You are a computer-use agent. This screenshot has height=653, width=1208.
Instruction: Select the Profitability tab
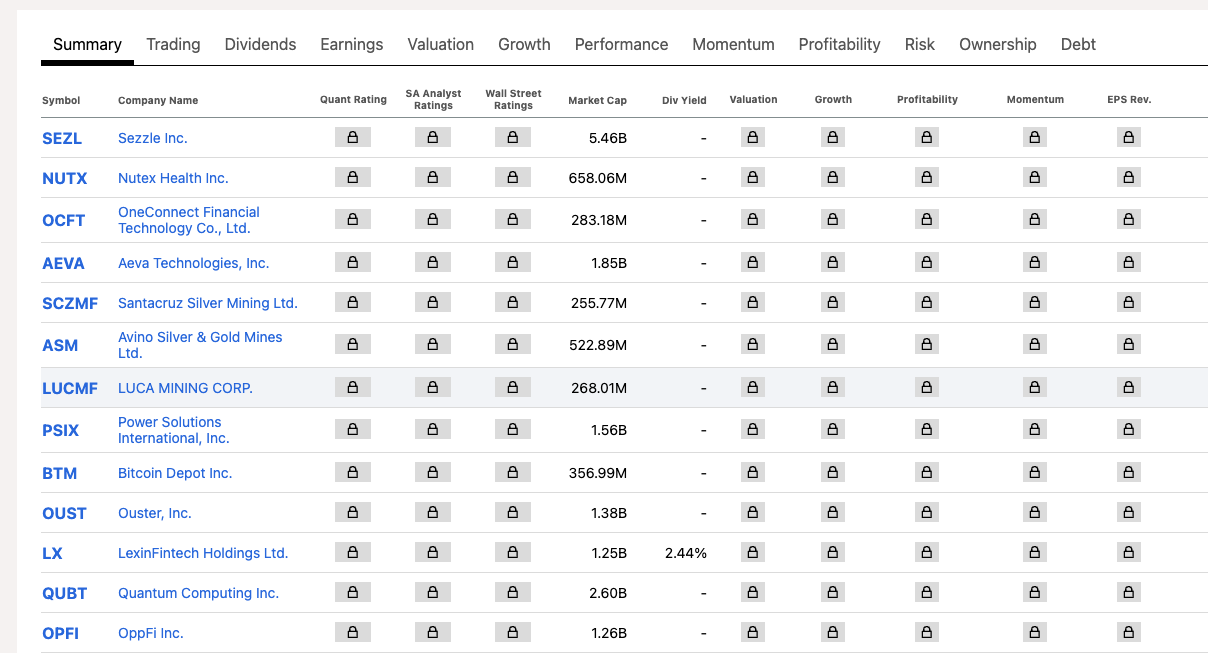click(839, 44)
